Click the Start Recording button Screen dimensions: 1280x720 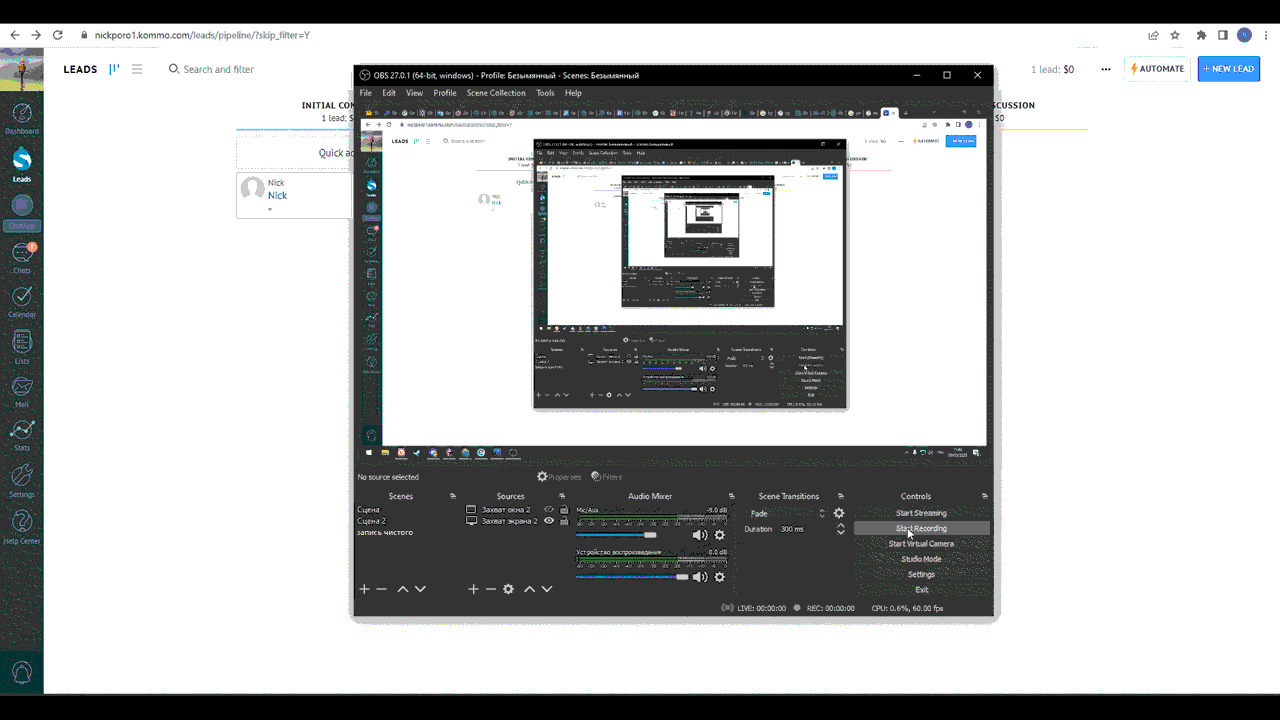(921, 528)
